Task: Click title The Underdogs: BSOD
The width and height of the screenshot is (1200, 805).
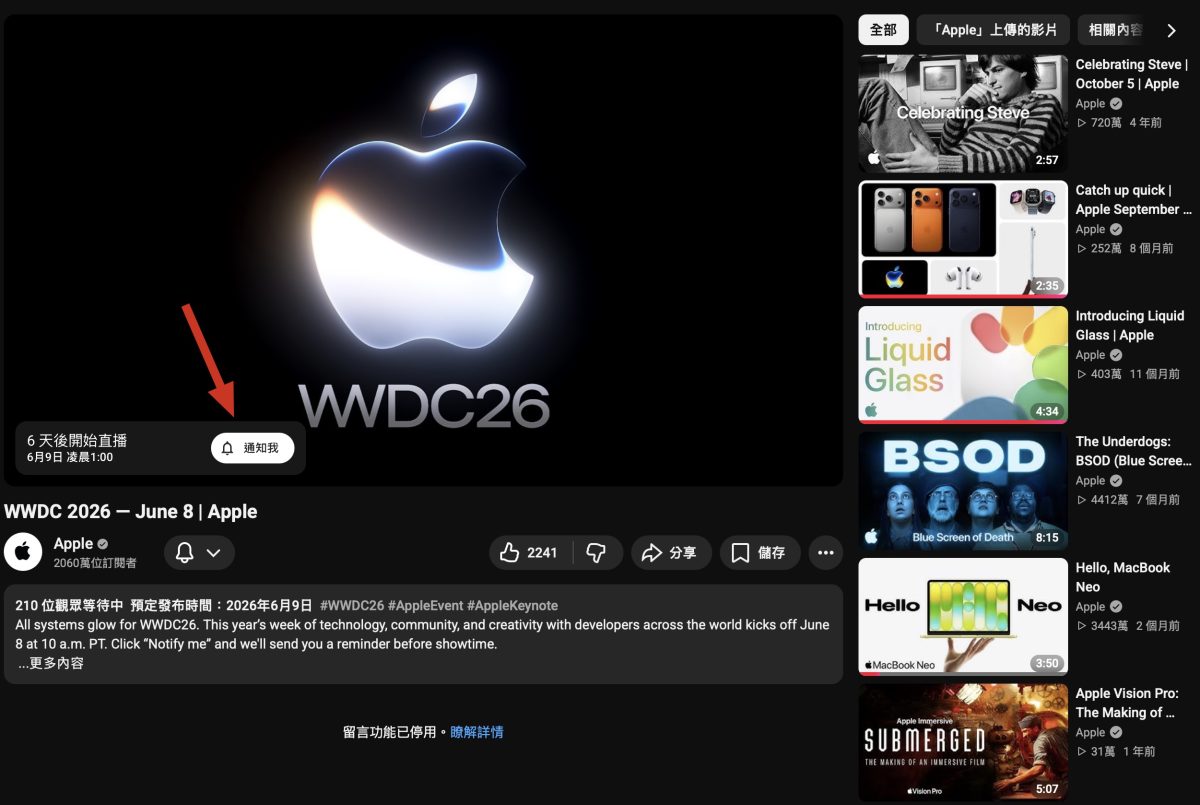Action: [1134, 451]
